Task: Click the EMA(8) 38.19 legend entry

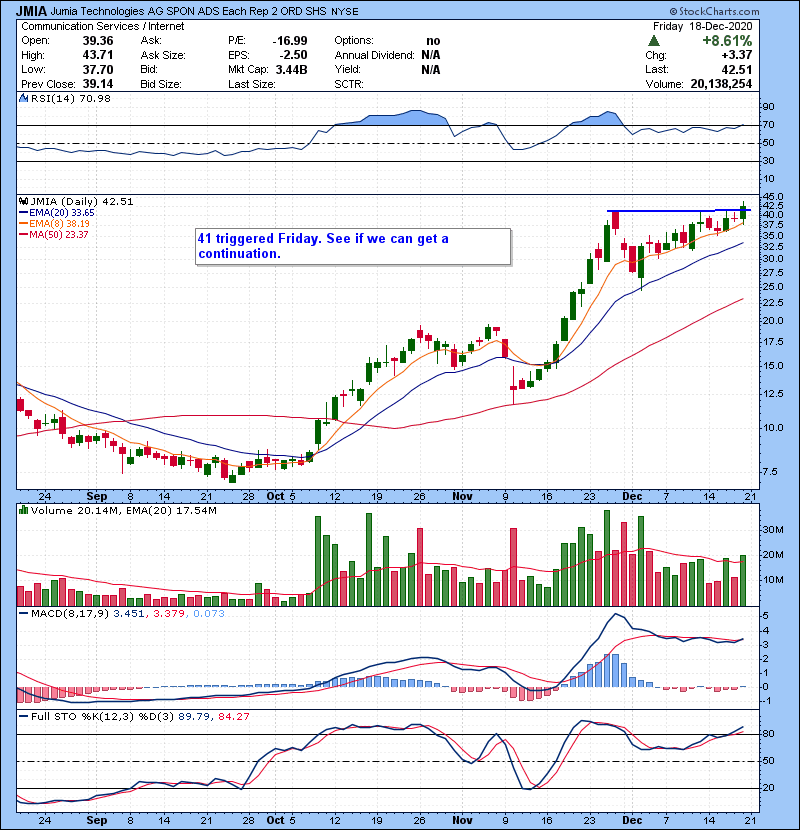Action: pyautogui.click(x=55, y=224)
